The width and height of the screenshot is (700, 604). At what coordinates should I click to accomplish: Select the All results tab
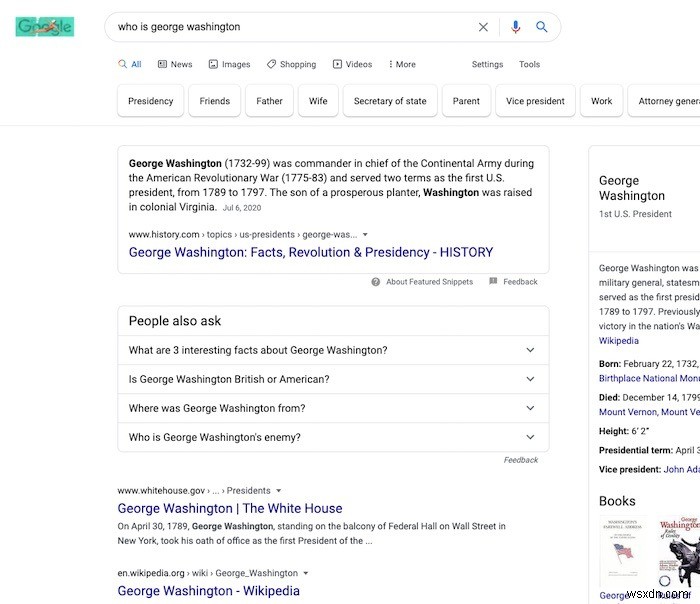coord(129,64)
